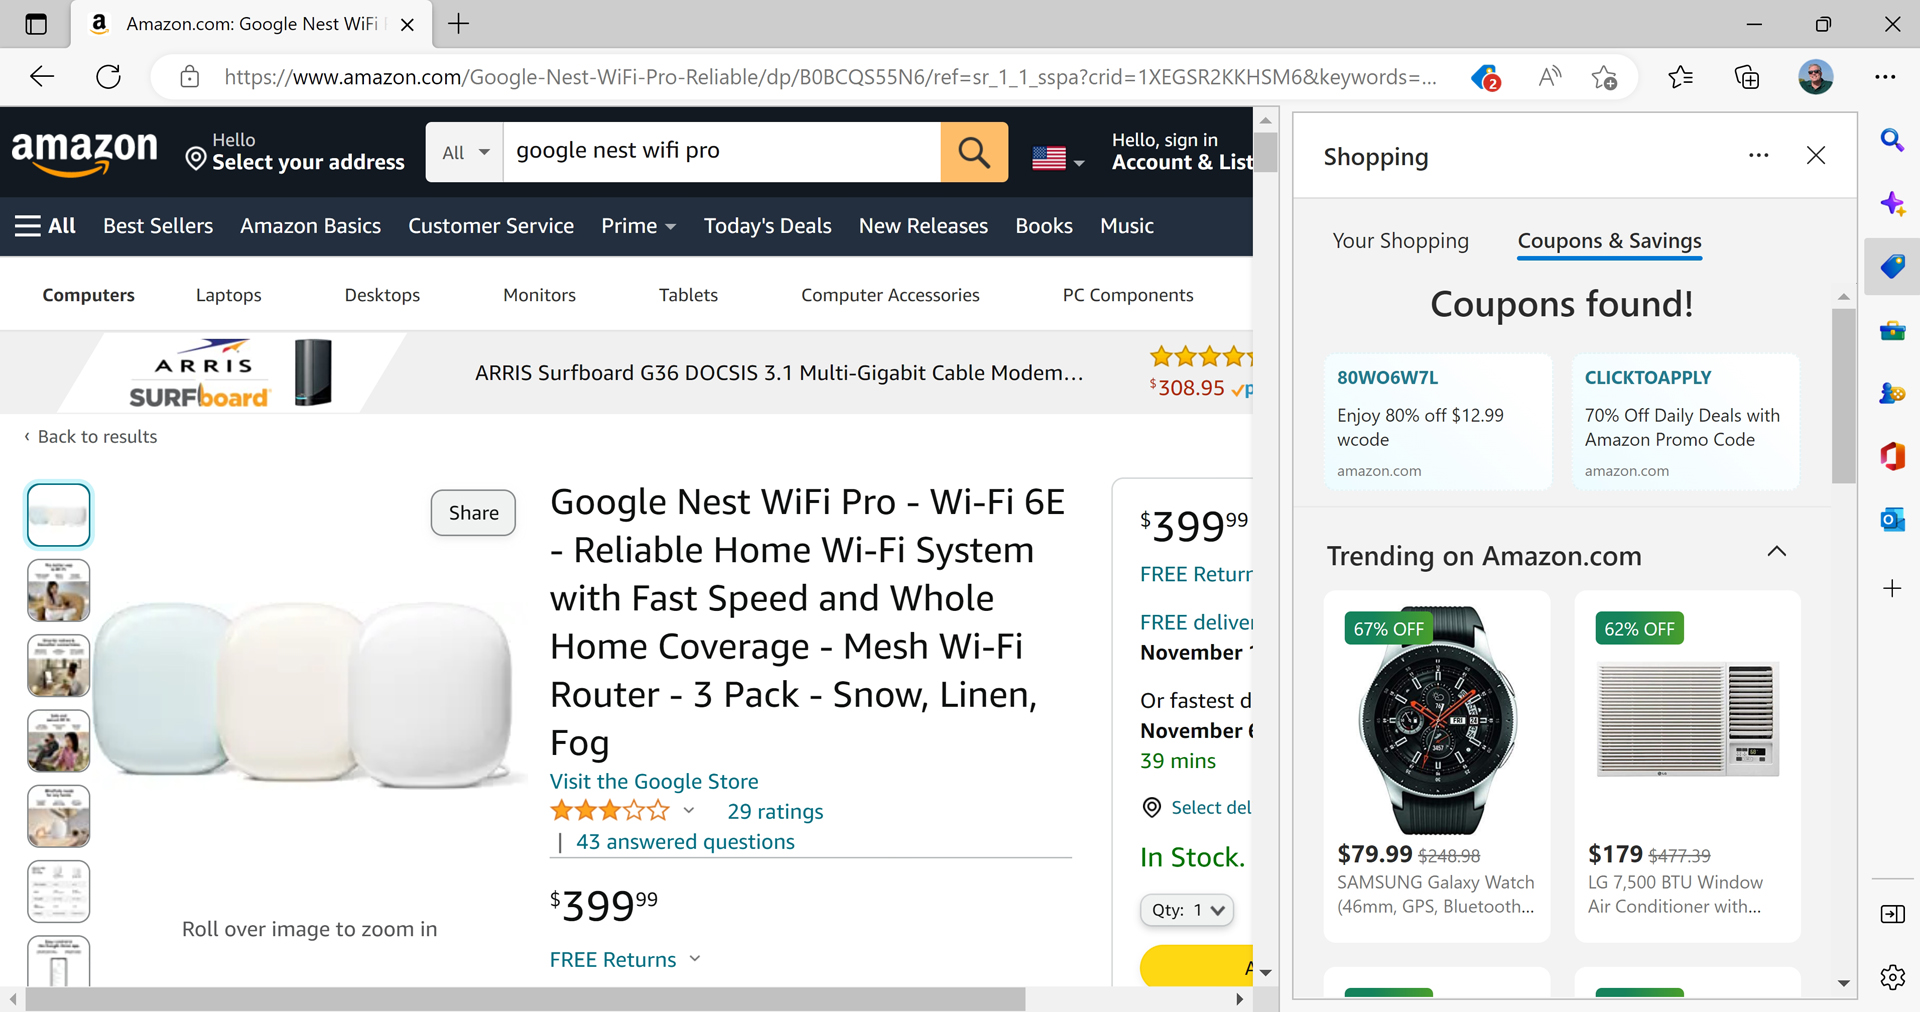Open the sidebar settings gear icon
The height and width of the screenshot is (1012, 1920).
pyautogui.click(x=1892, y=977)
